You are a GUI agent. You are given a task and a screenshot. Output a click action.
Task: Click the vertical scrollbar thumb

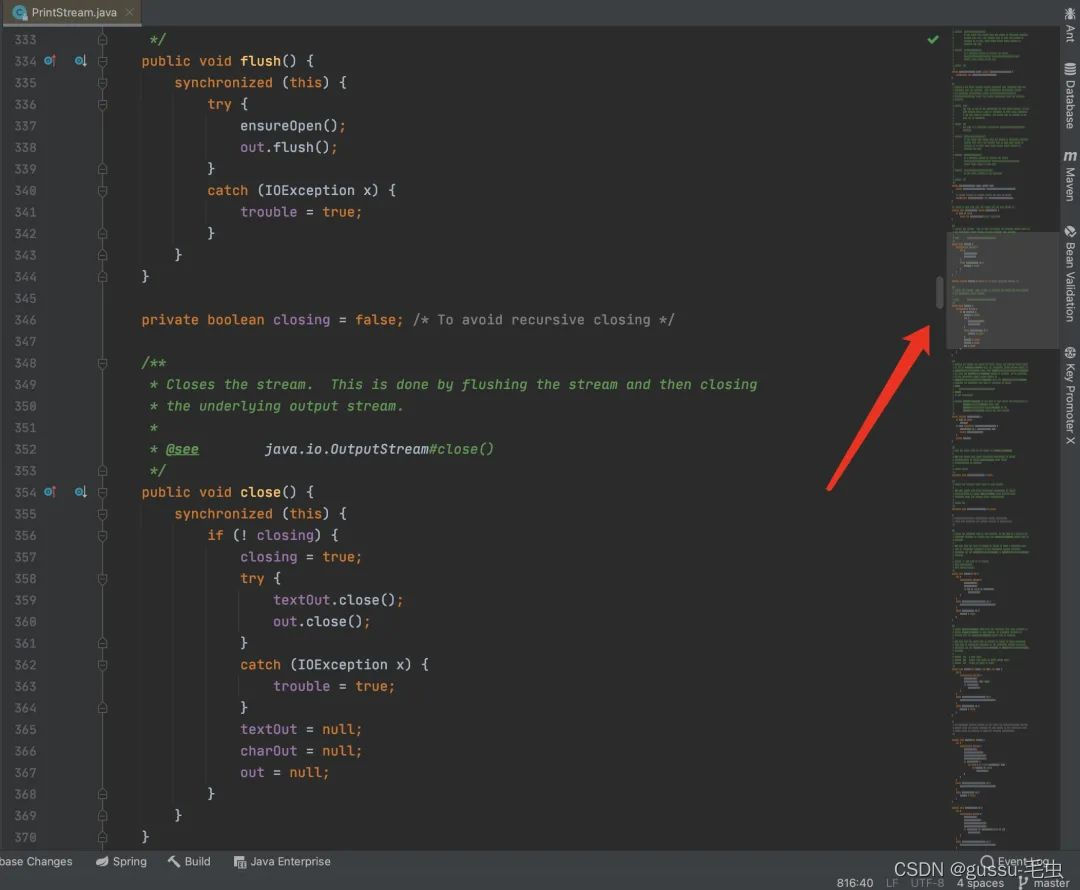point(939,292)
